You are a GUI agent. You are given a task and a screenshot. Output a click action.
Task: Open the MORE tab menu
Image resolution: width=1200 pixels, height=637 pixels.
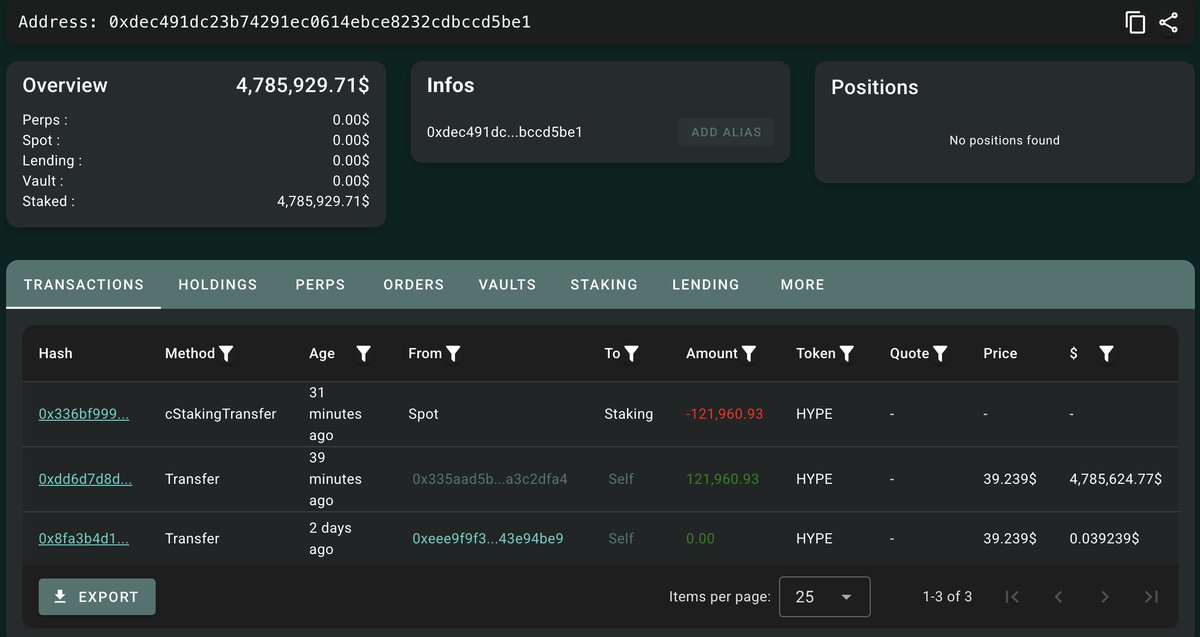click(x=803, y=285)
